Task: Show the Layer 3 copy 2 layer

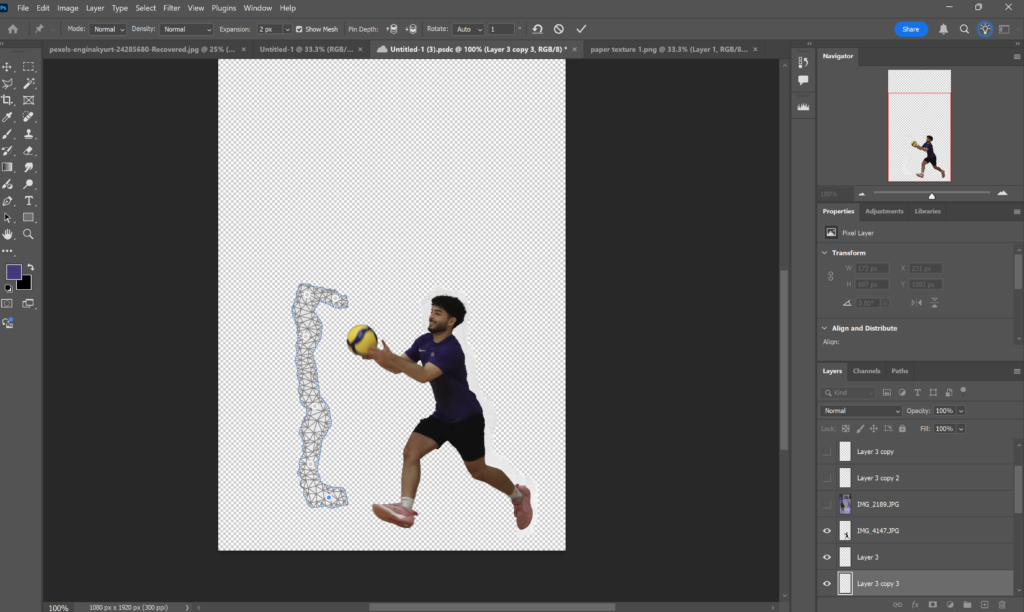Action: pos(826,478)
